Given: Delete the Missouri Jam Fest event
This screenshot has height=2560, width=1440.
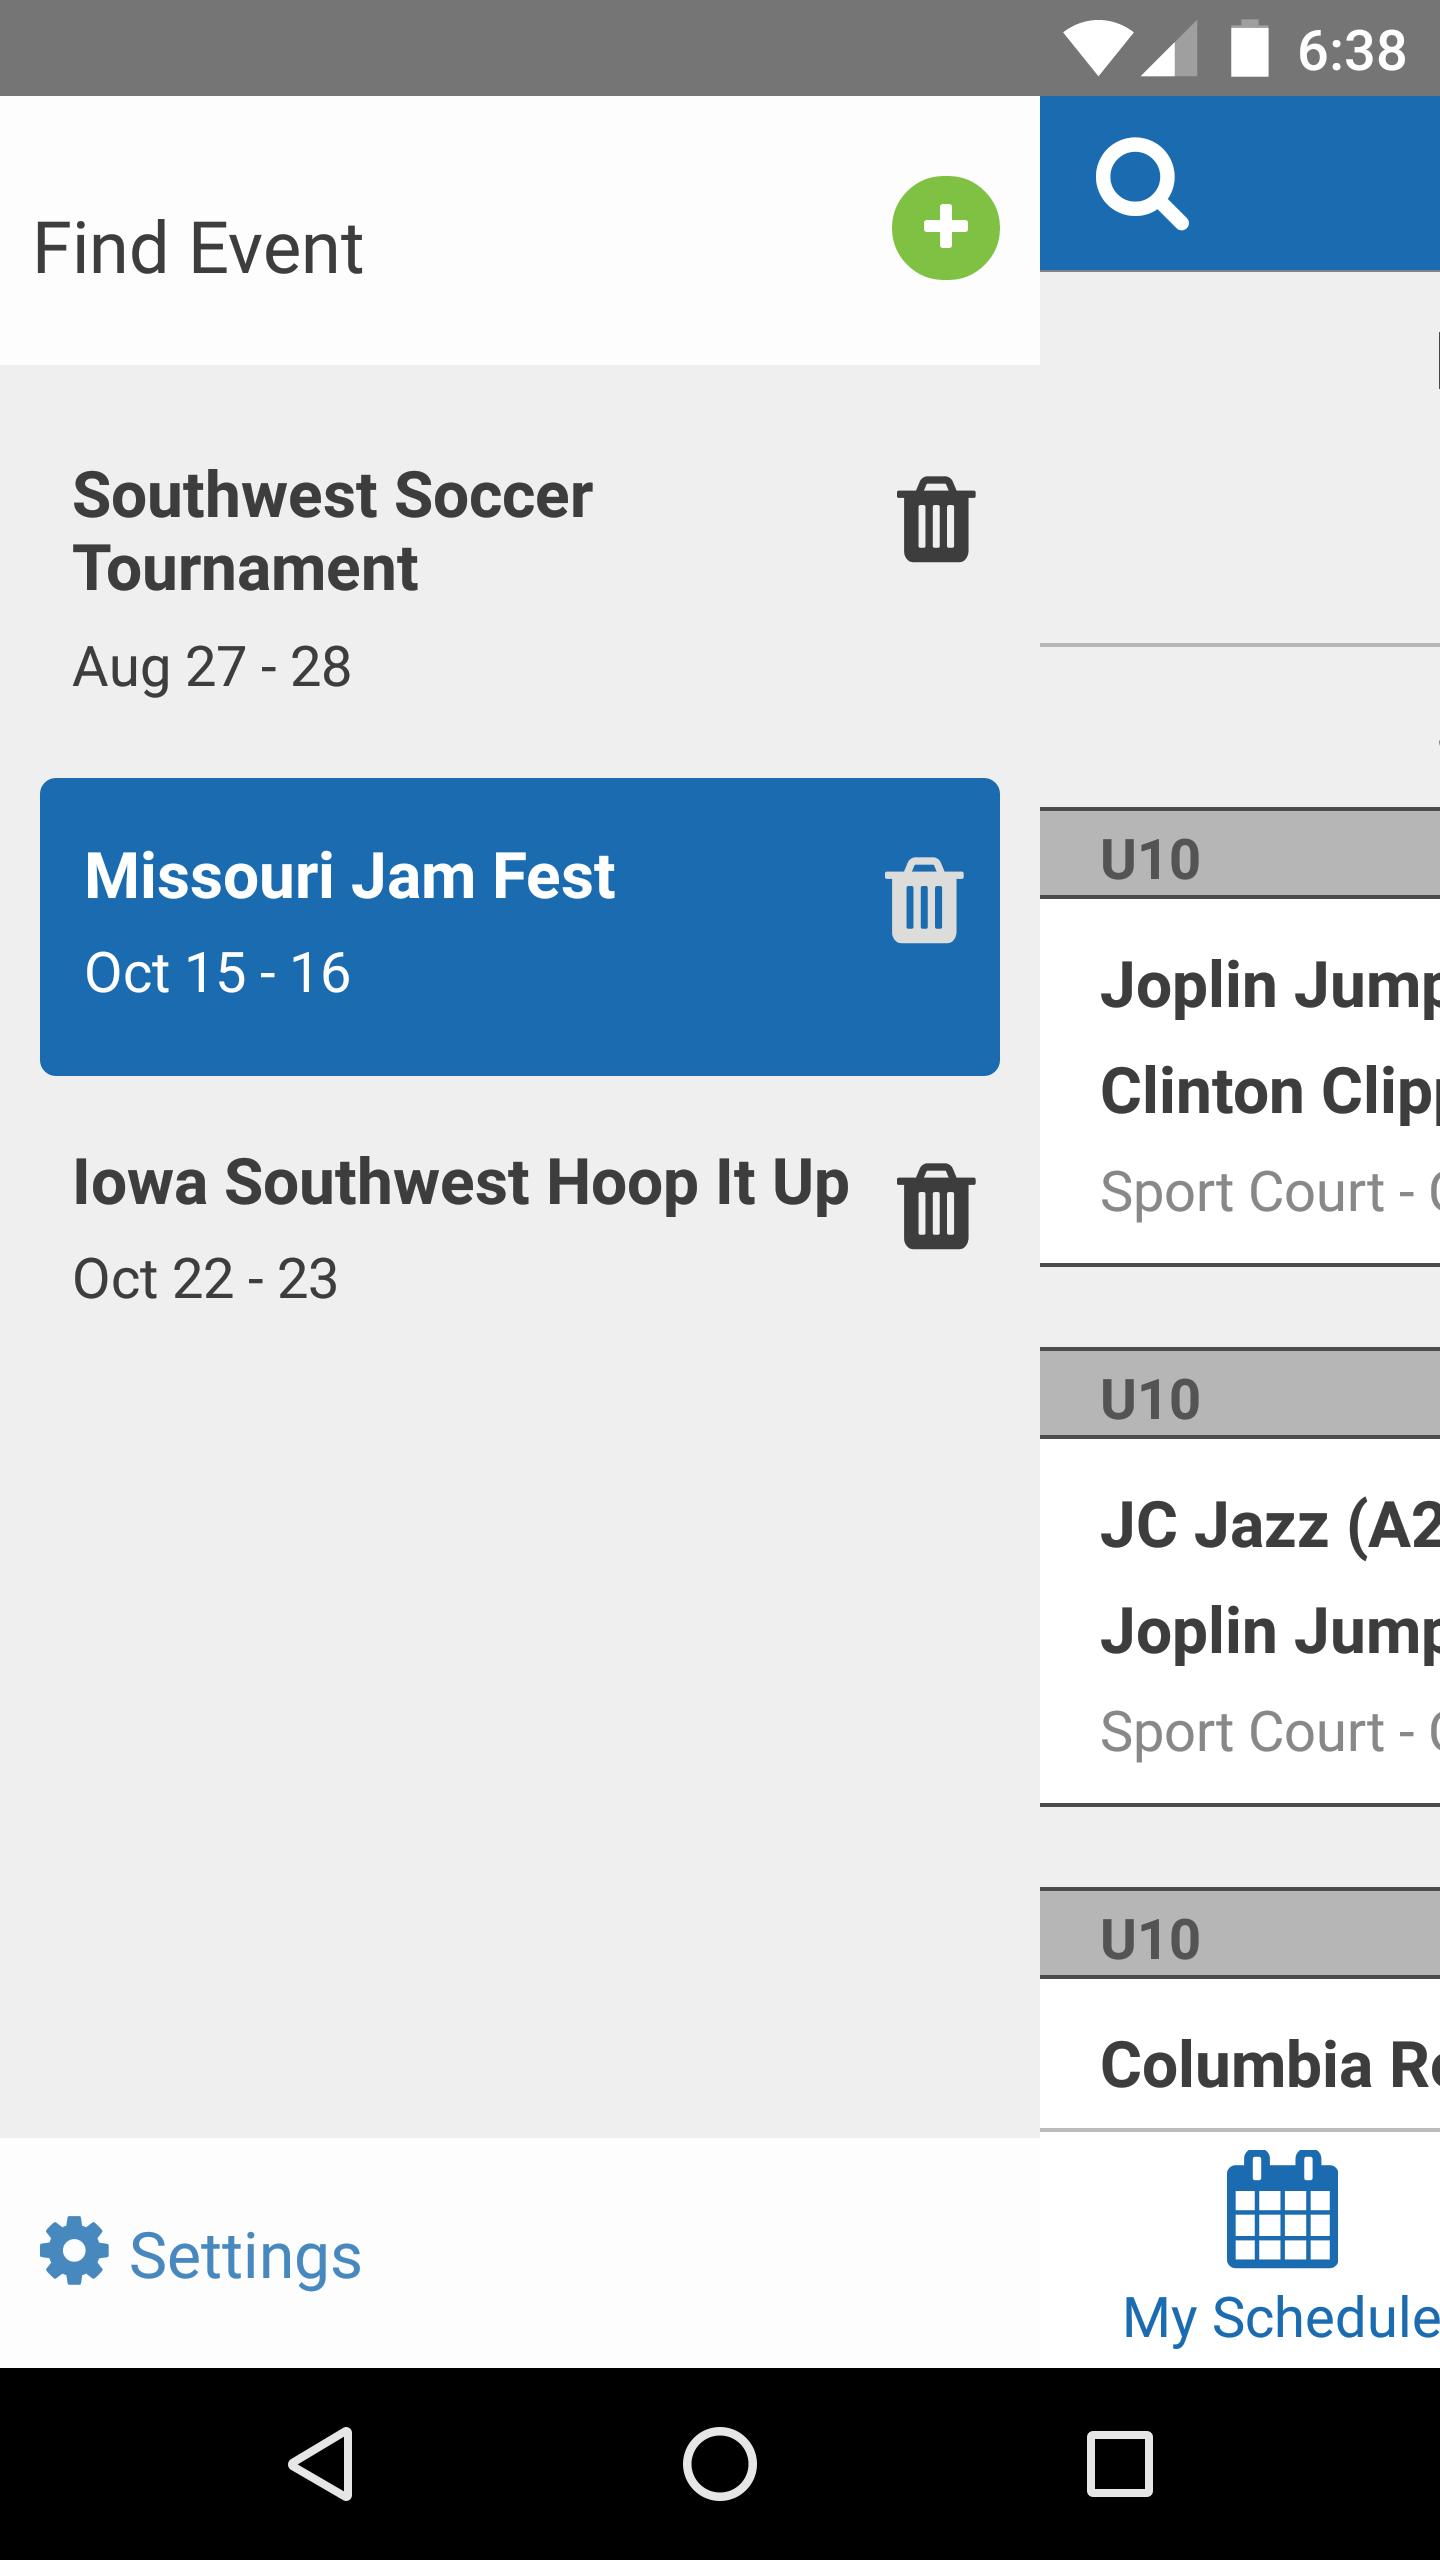Looking at the screenshot, I should click(924, 900).
